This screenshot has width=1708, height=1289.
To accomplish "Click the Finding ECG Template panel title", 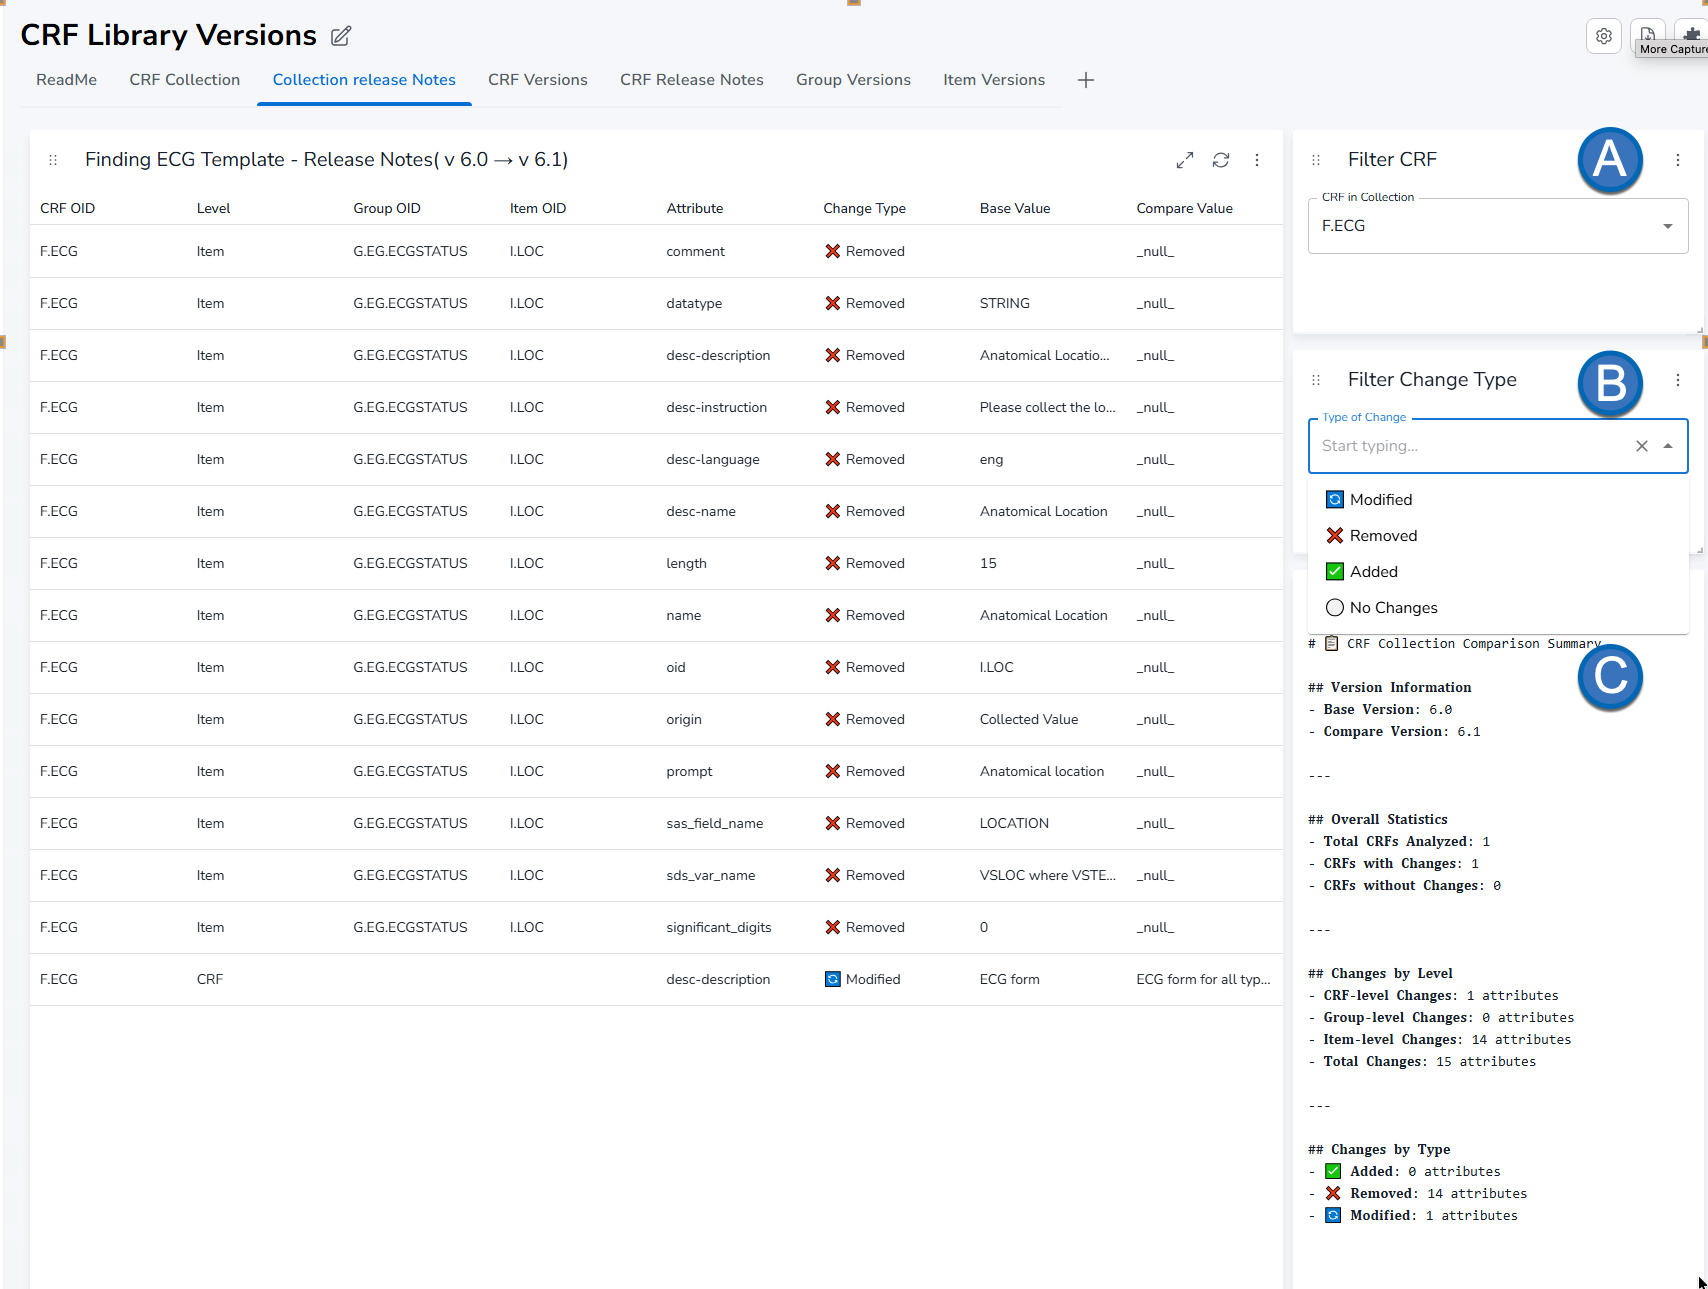I will tap(326, 160).
